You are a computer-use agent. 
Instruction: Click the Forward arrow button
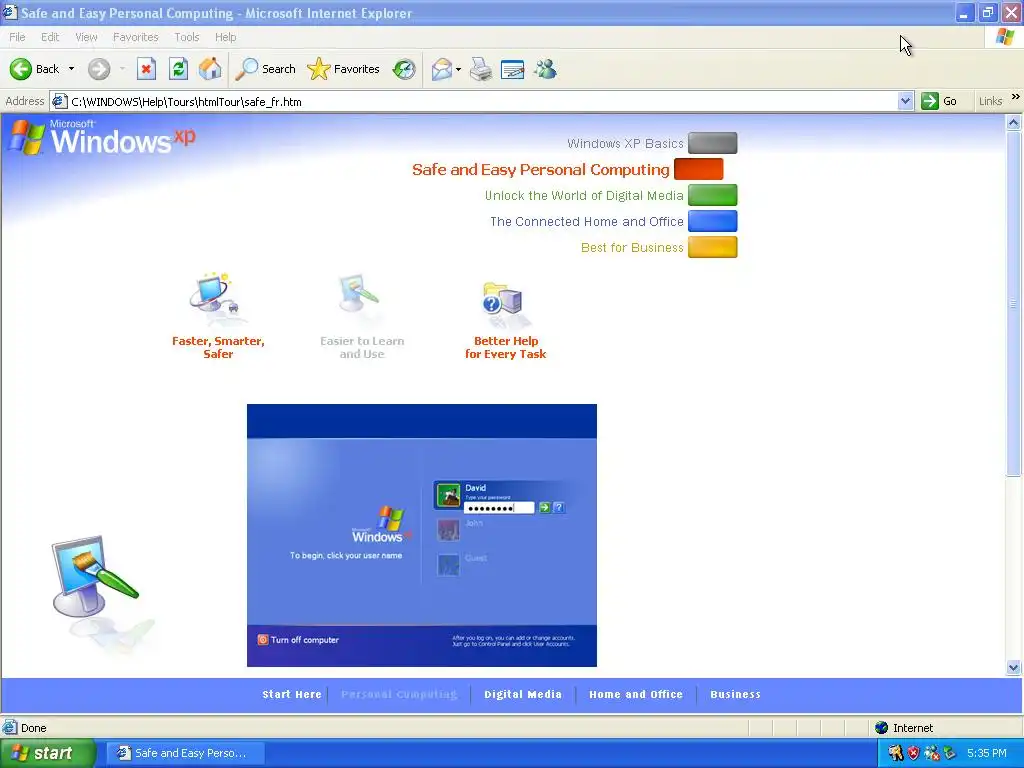click(x=99, y=69)
